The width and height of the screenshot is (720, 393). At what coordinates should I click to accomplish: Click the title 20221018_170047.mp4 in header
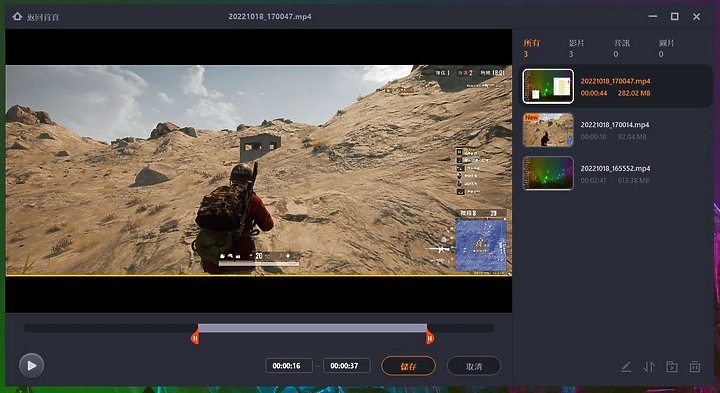pyautogui.click(x=270, y=17)
